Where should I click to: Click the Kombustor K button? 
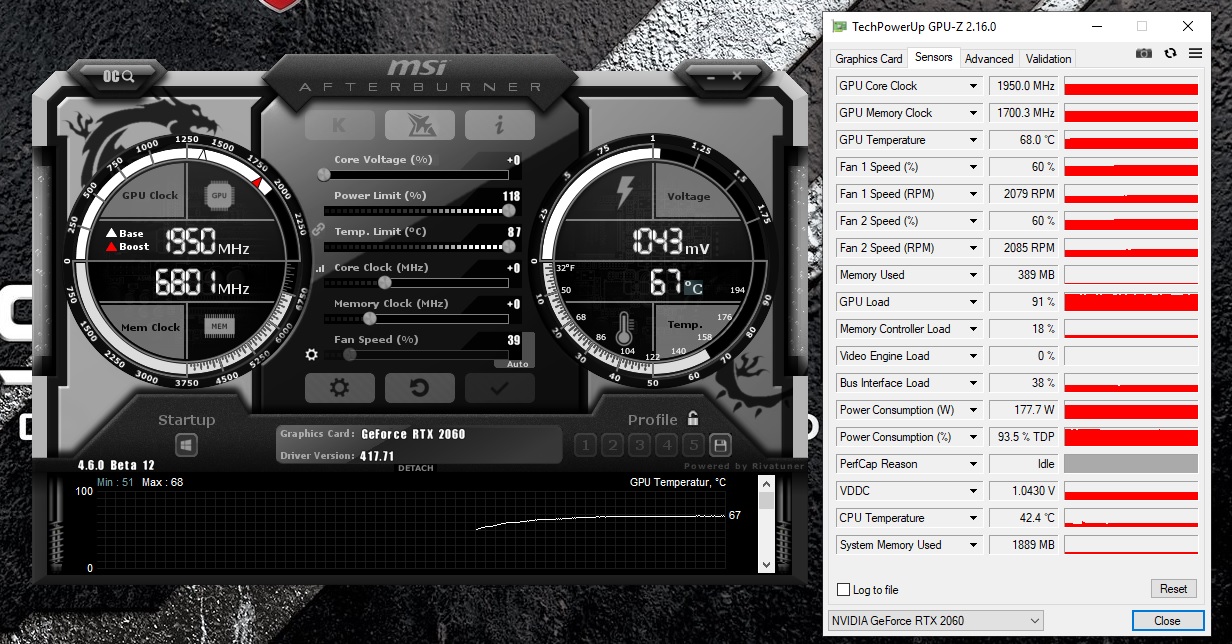coord(339,125)
